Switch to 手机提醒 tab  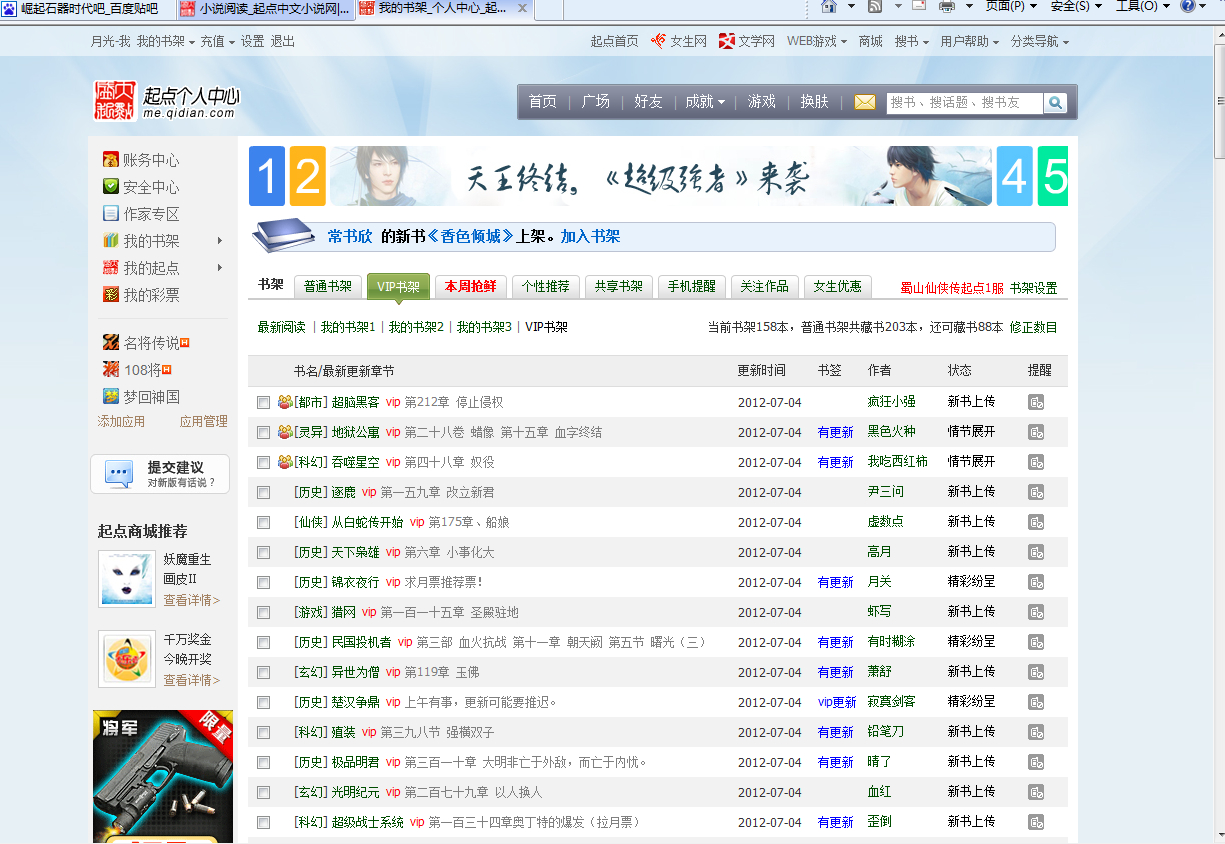tap(692, 286)
